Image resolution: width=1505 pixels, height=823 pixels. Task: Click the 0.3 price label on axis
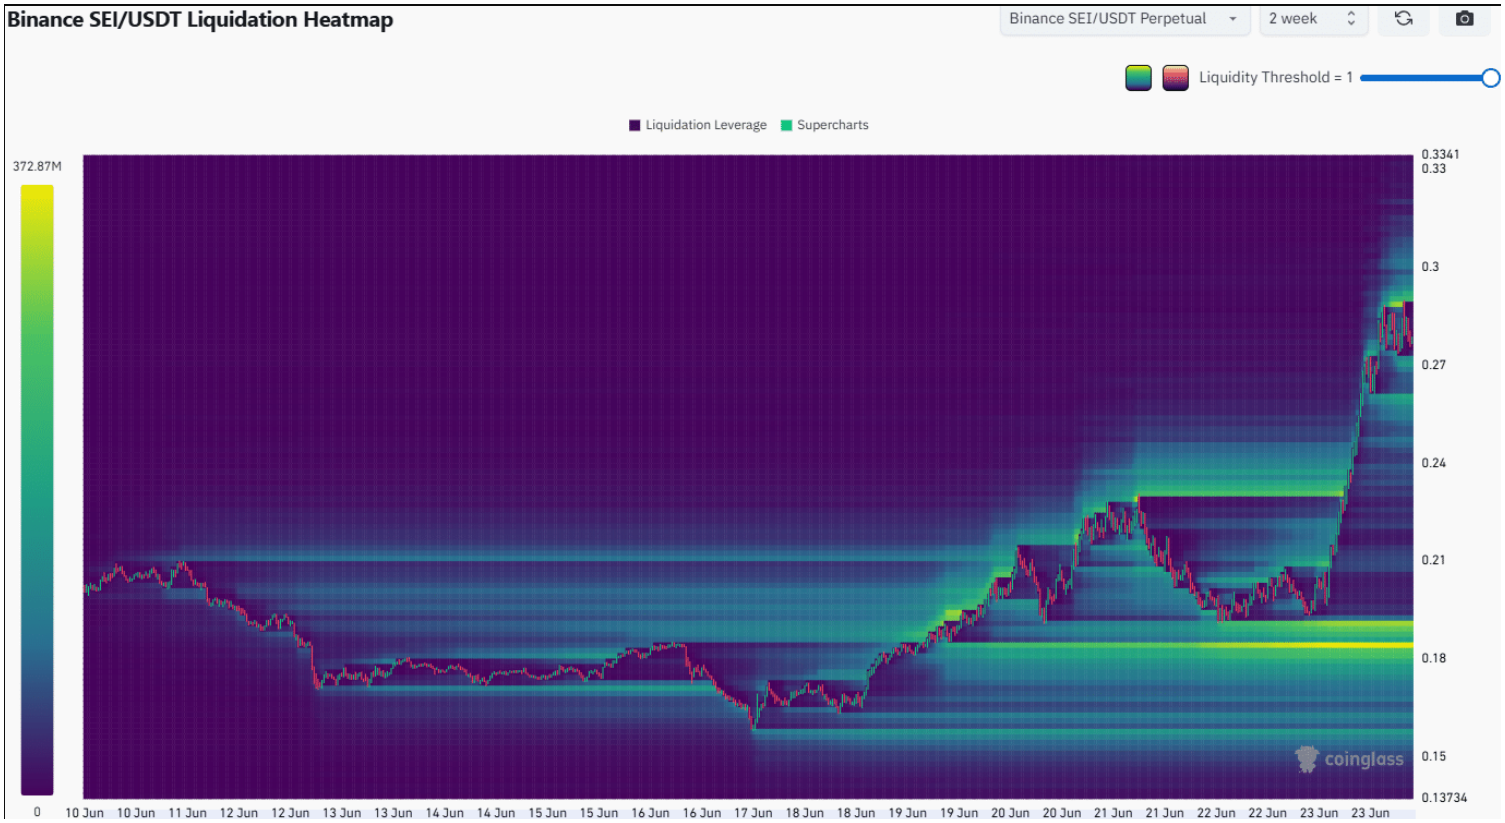point(1430,267)
